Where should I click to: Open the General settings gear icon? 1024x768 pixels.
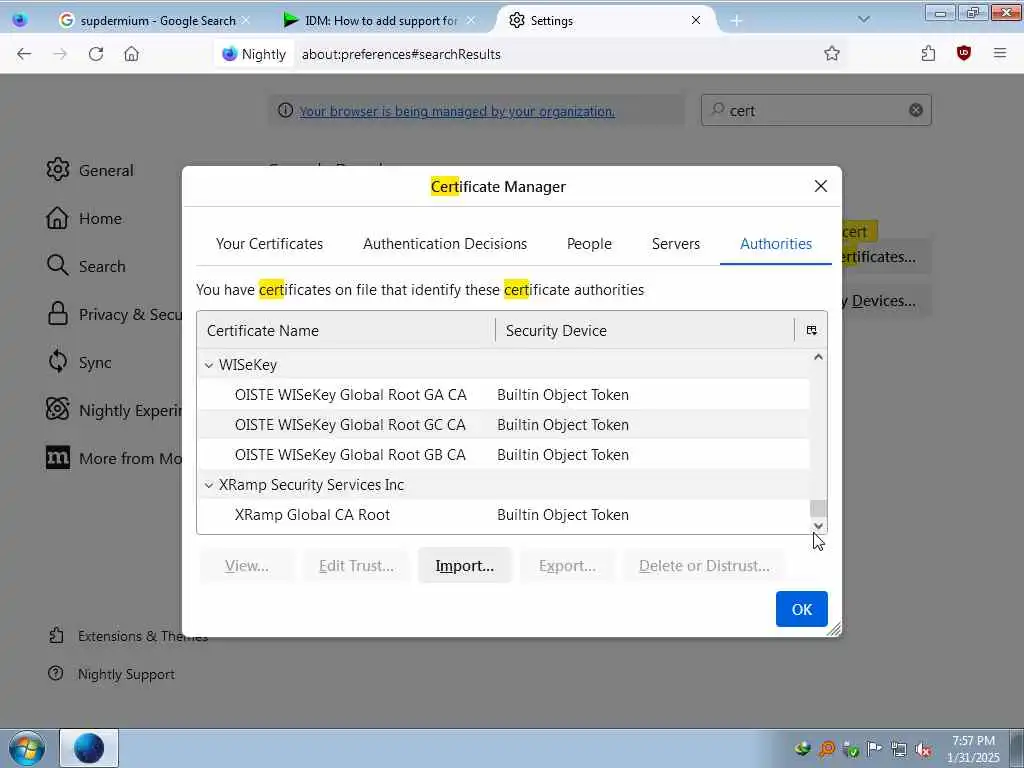(x=57, y=170)
